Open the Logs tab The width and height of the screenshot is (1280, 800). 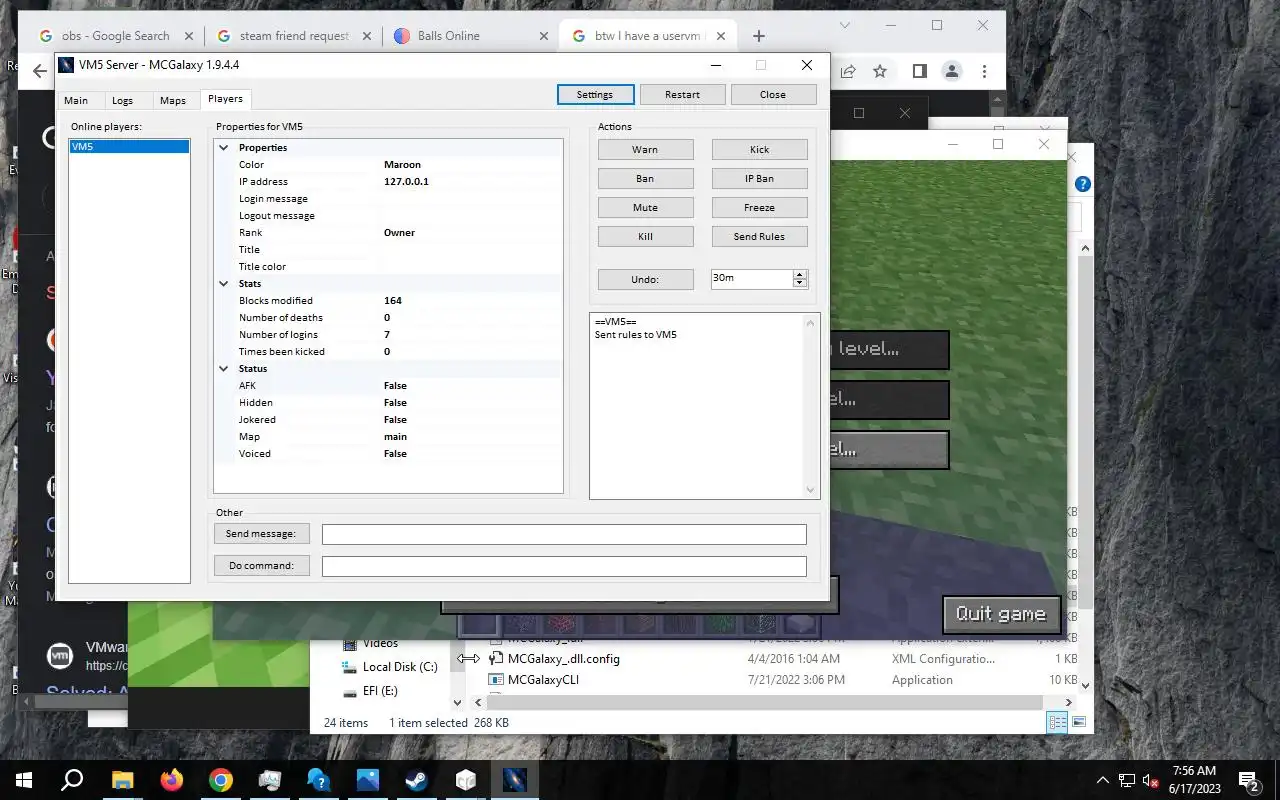click(x=122, y=100)
